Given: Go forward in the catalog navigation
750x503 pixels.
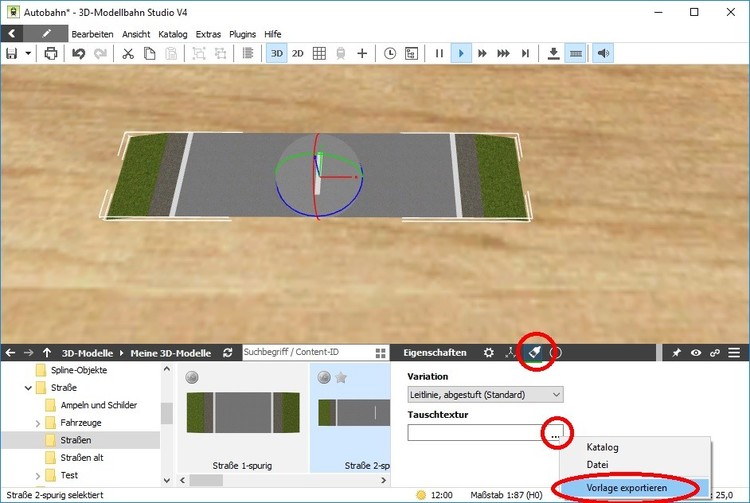Looking at the screenshot, I should click(29, 353).
